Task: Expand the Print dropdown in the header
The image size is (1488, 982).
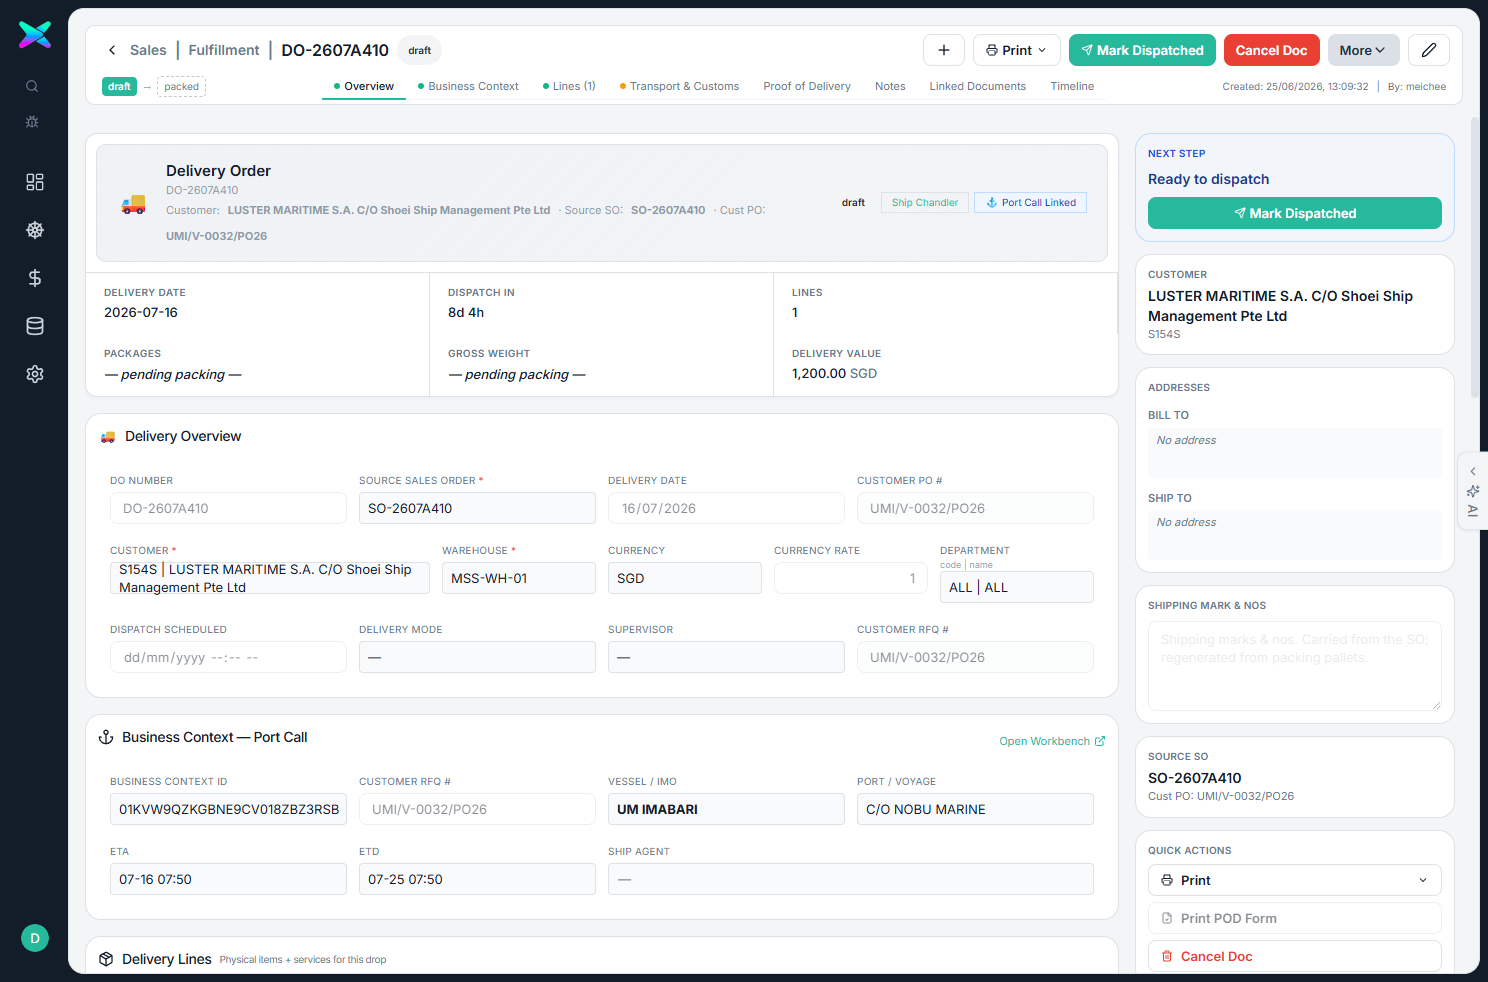Action: pyautogui.click(x=1016, y=50)
